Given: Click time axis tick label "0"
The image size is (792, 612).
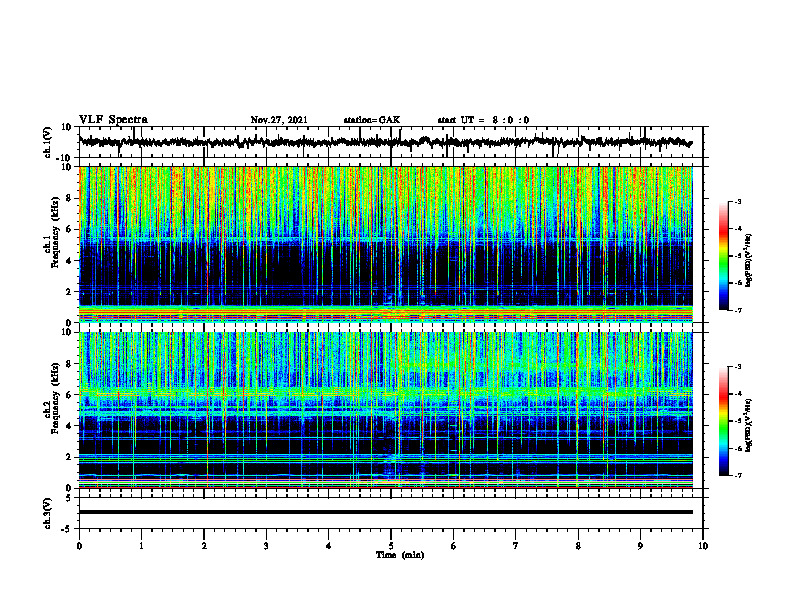Looking at the screenshot, I should point(79,546).
